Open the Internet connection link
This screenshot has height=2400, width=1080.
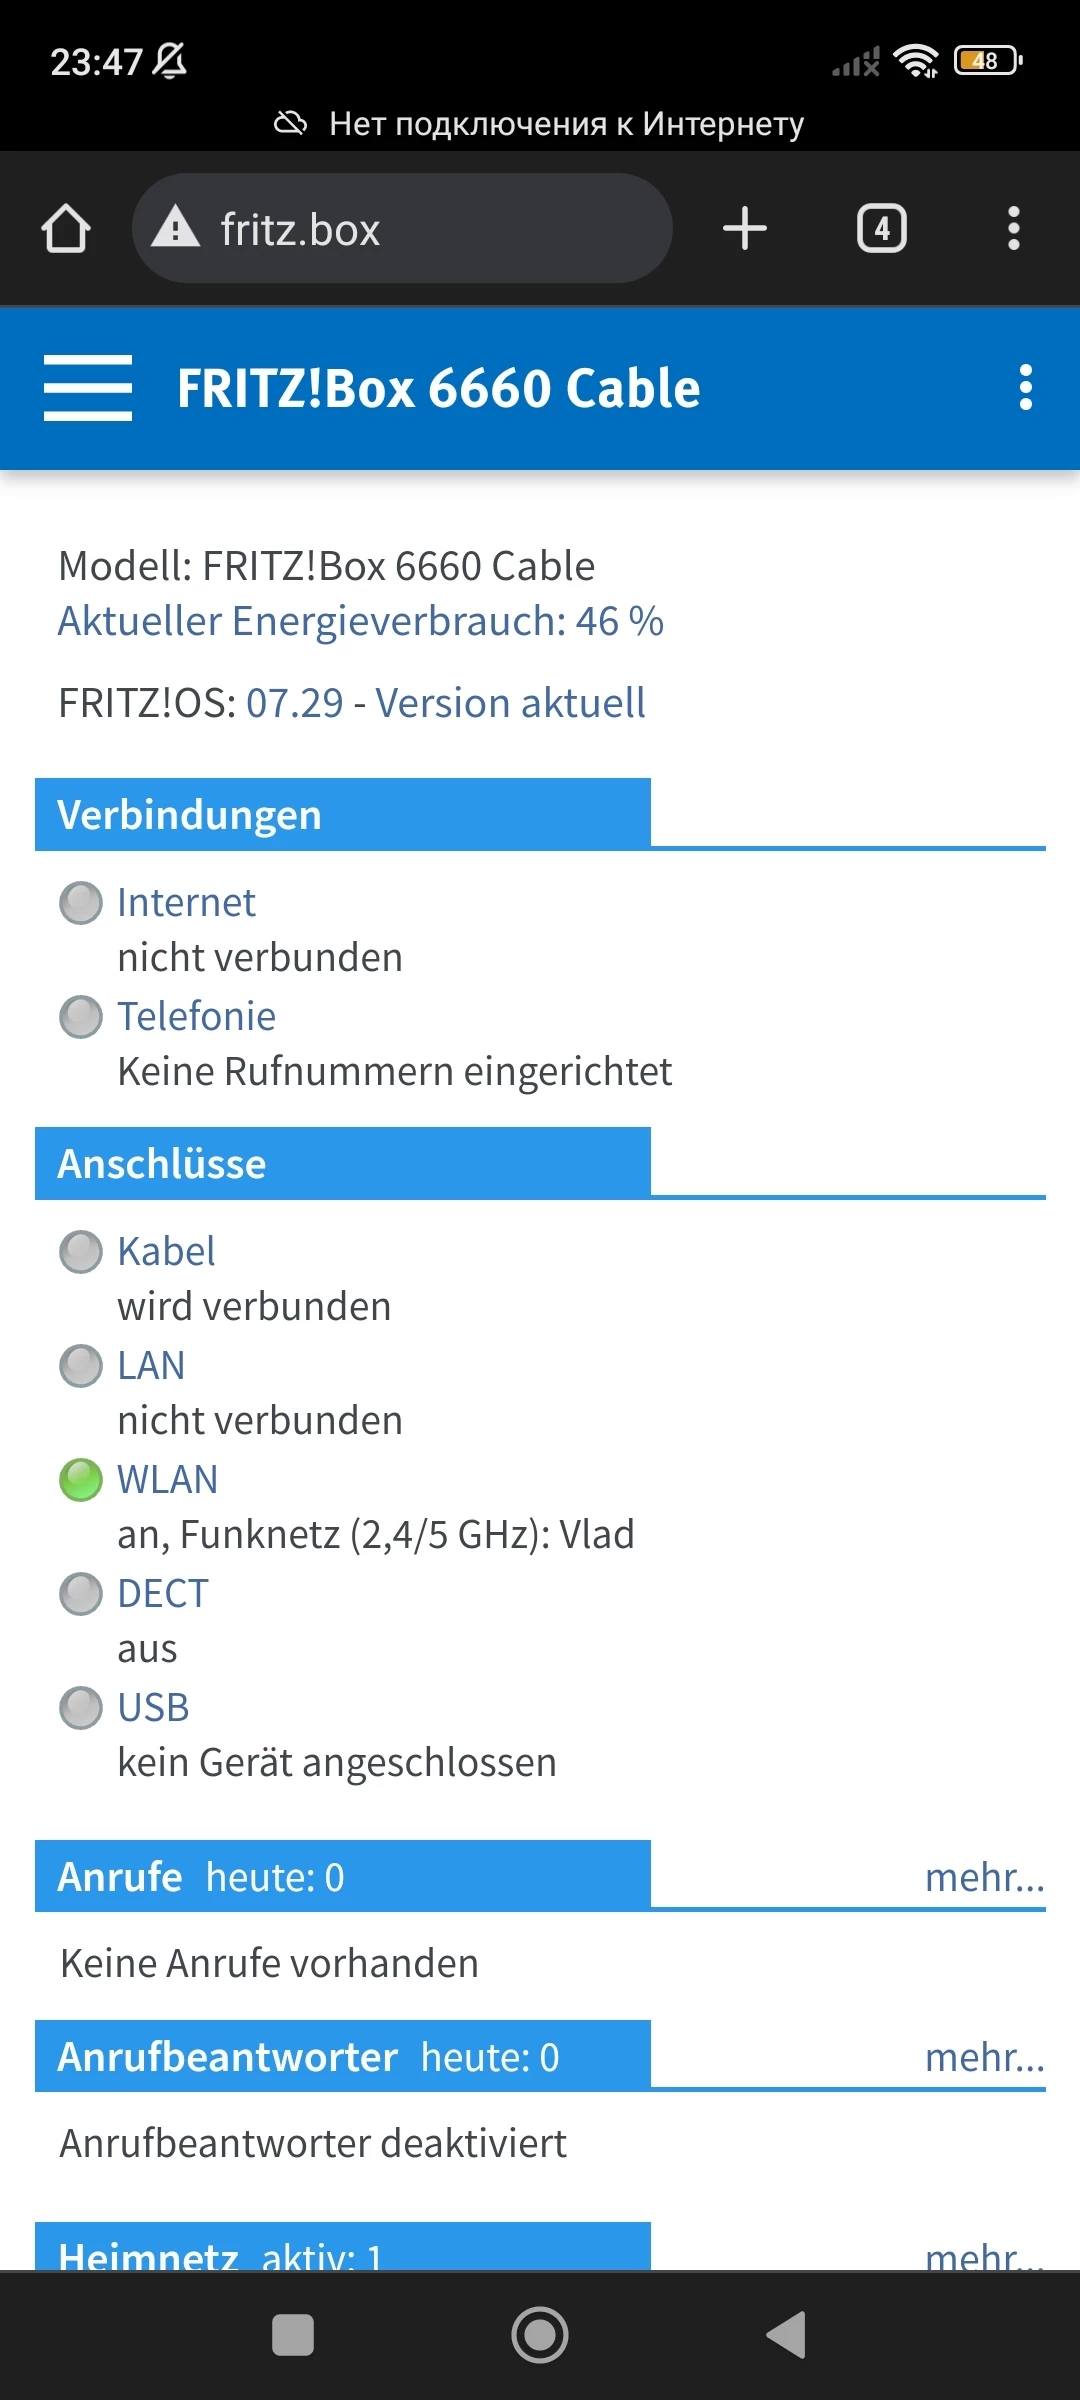[x=186, y=902]
